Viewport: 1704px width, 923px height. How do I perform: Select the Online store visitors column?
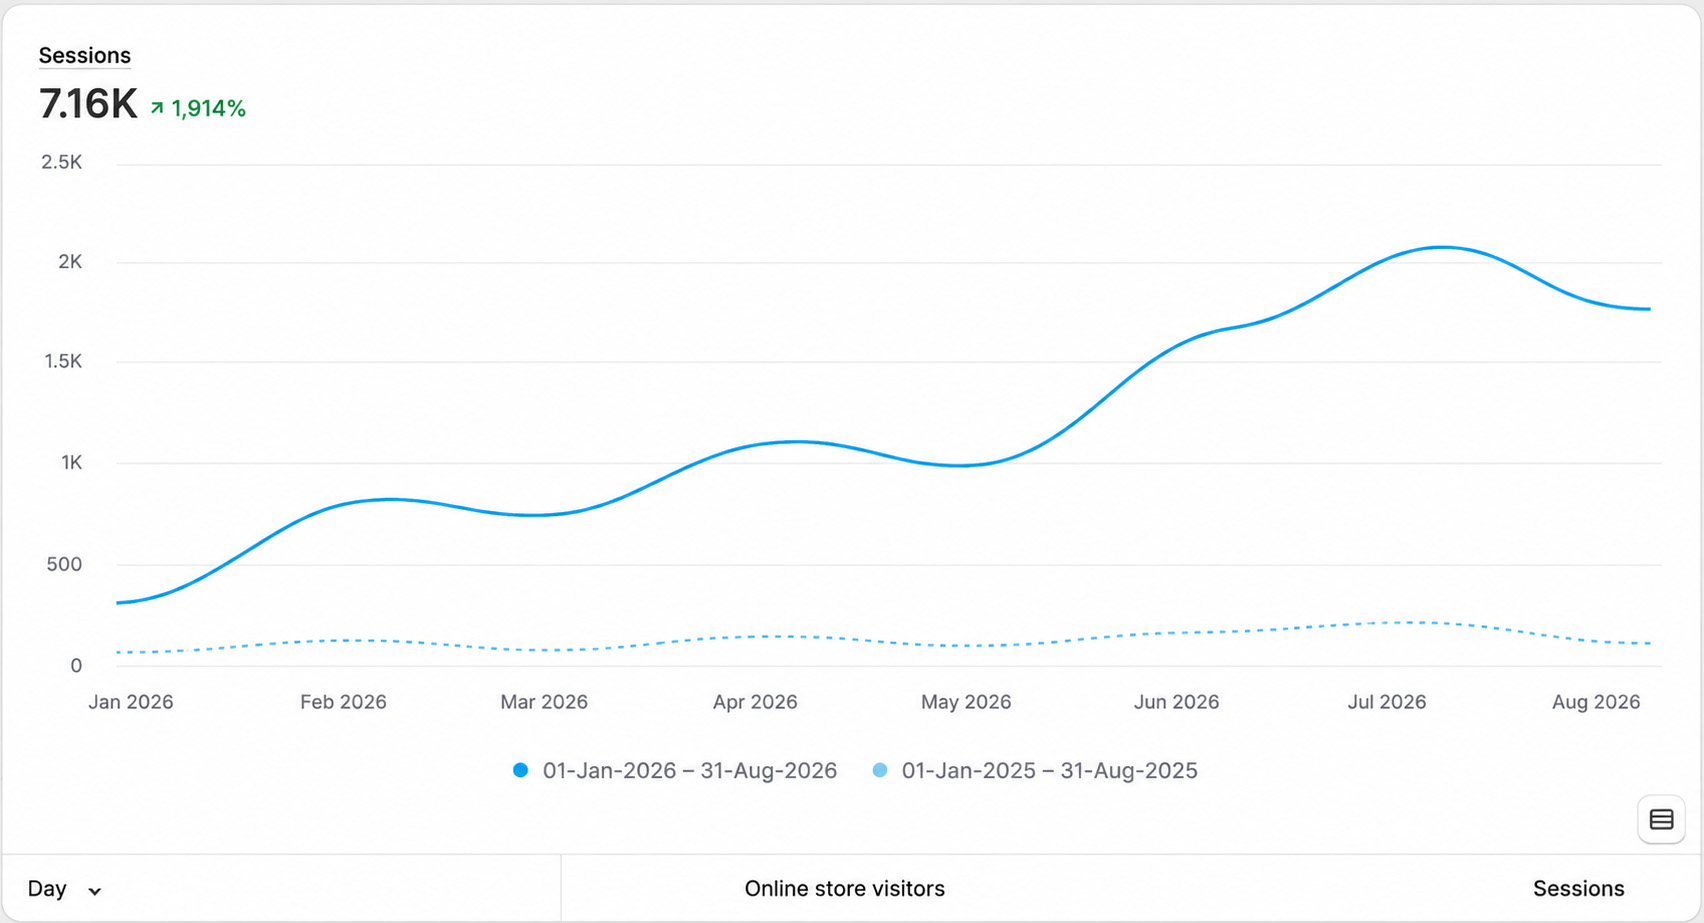click(x=844, y=889)
